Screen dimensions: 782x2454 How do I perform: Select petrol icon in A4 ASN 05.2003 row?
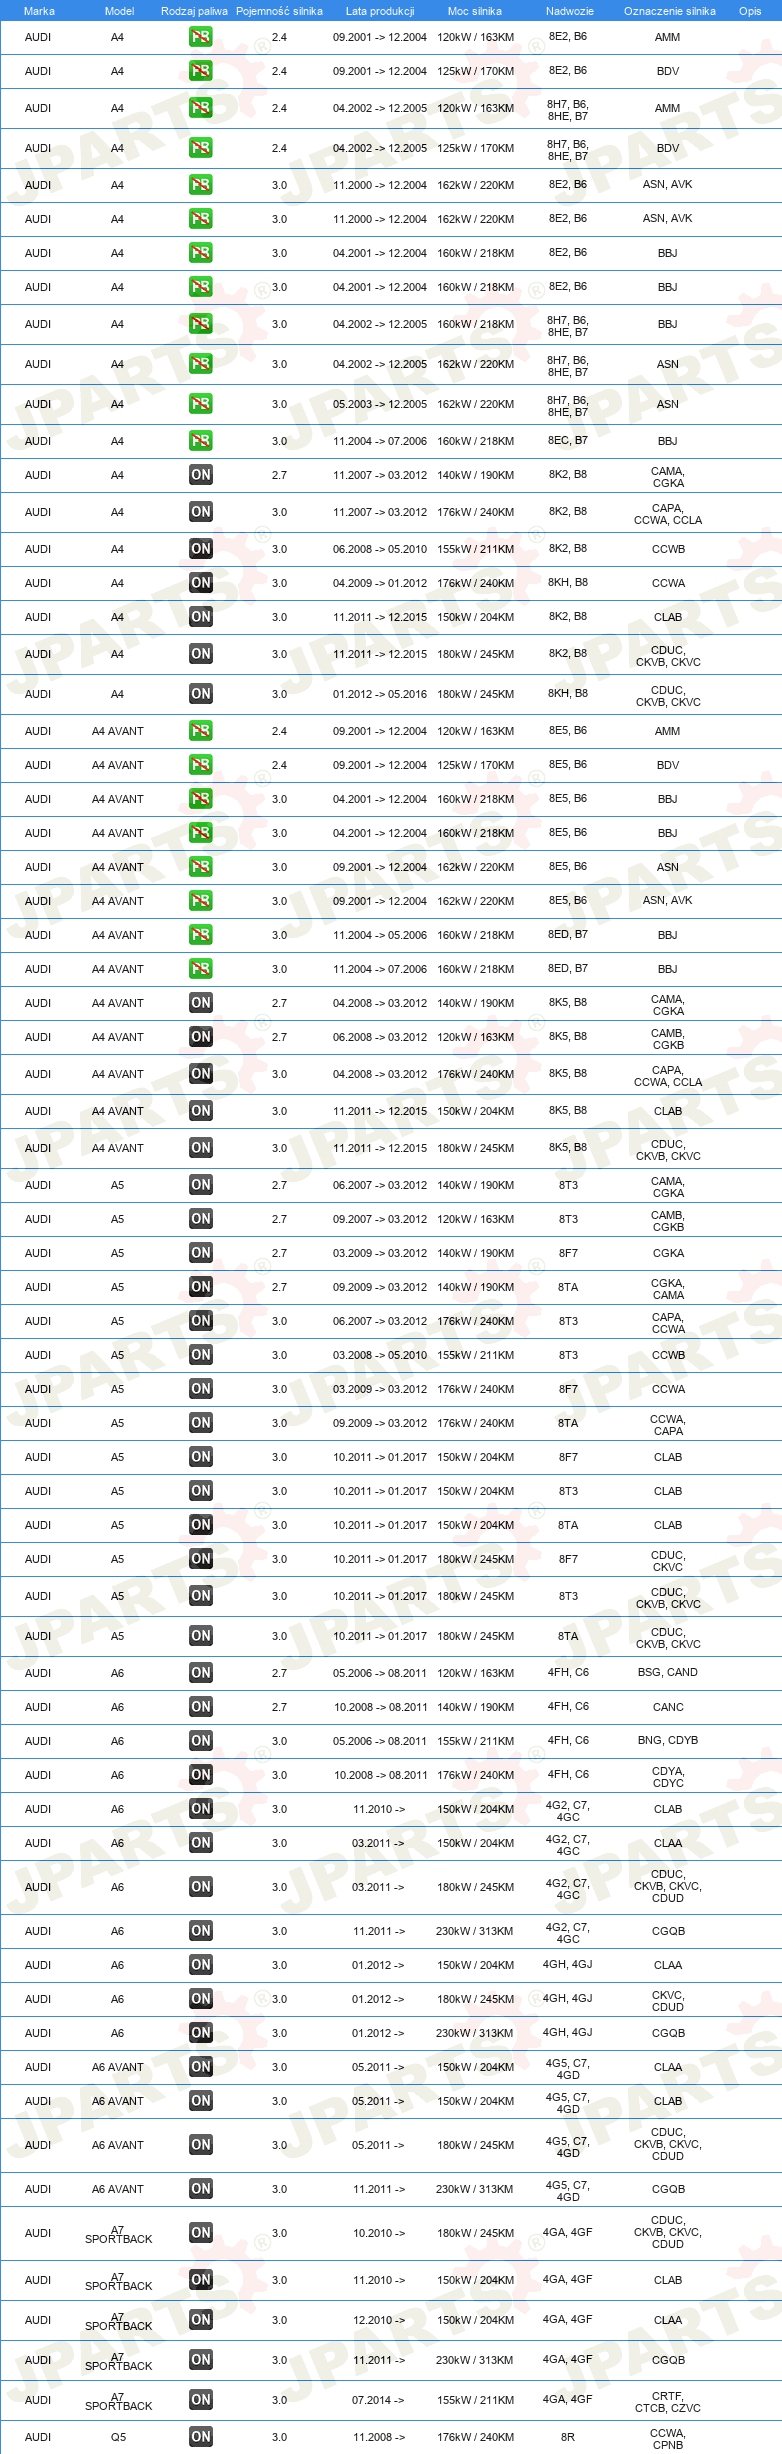(x=201, y=404)
